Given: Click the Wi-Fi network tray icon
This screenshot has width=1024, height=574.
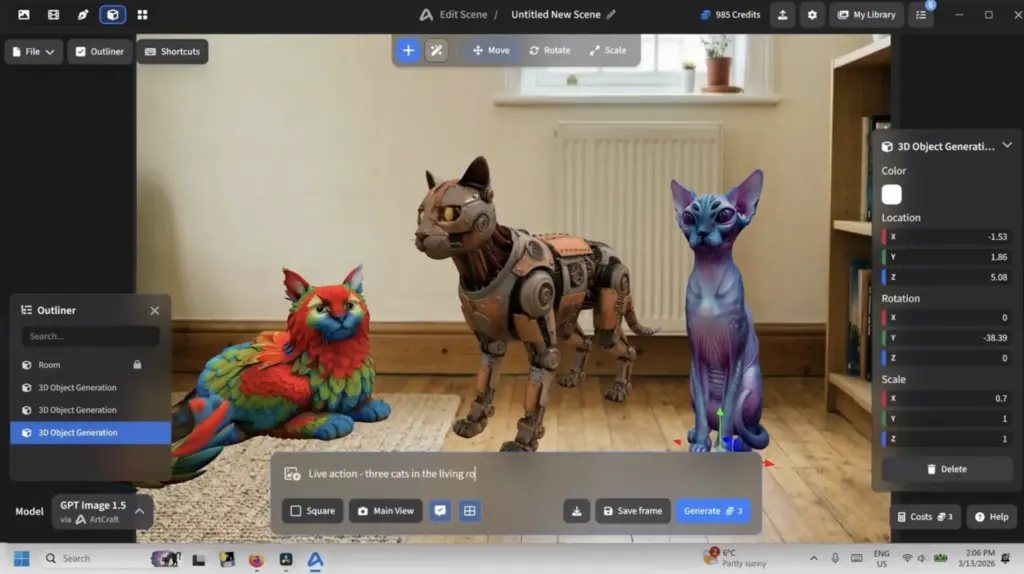Looking at the screenshot, I should coord(906,558).
